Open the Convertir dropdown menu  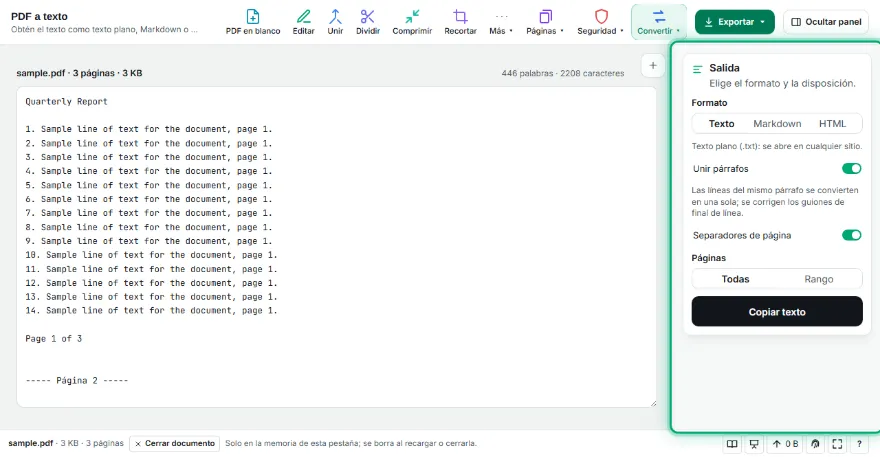[658, 22]
